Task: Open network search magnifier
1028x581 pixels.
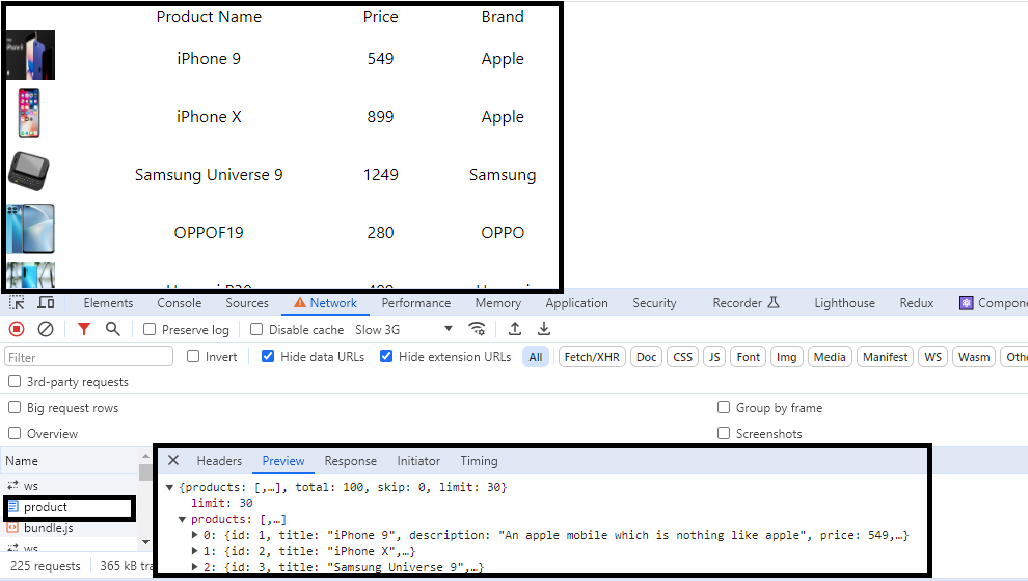Action: (x=113, y=329)
